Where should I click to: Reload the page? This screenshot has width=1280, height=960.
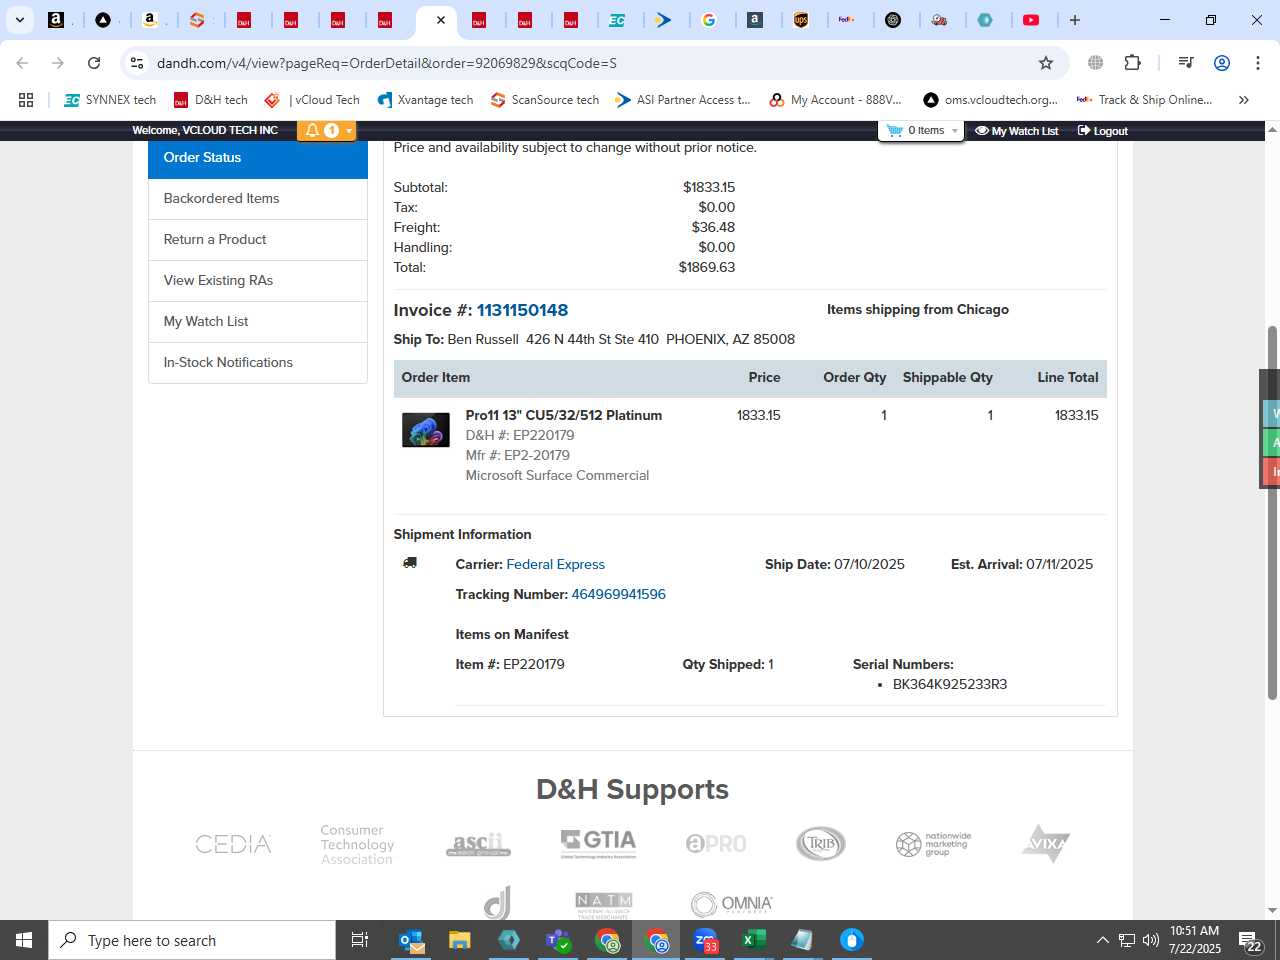tap(94, 63)
